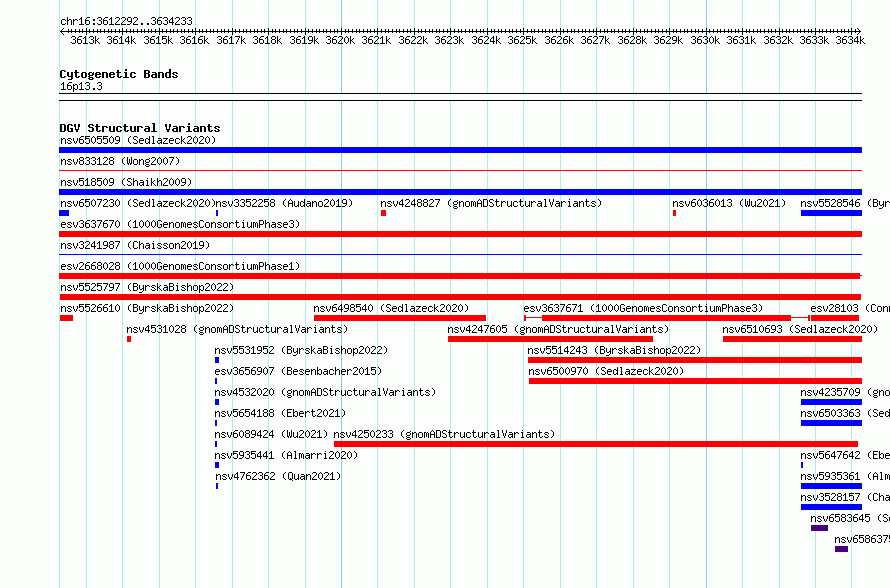Click the short red bar of nsv5526610
The image size is (890, 588).
coord(66,318)
